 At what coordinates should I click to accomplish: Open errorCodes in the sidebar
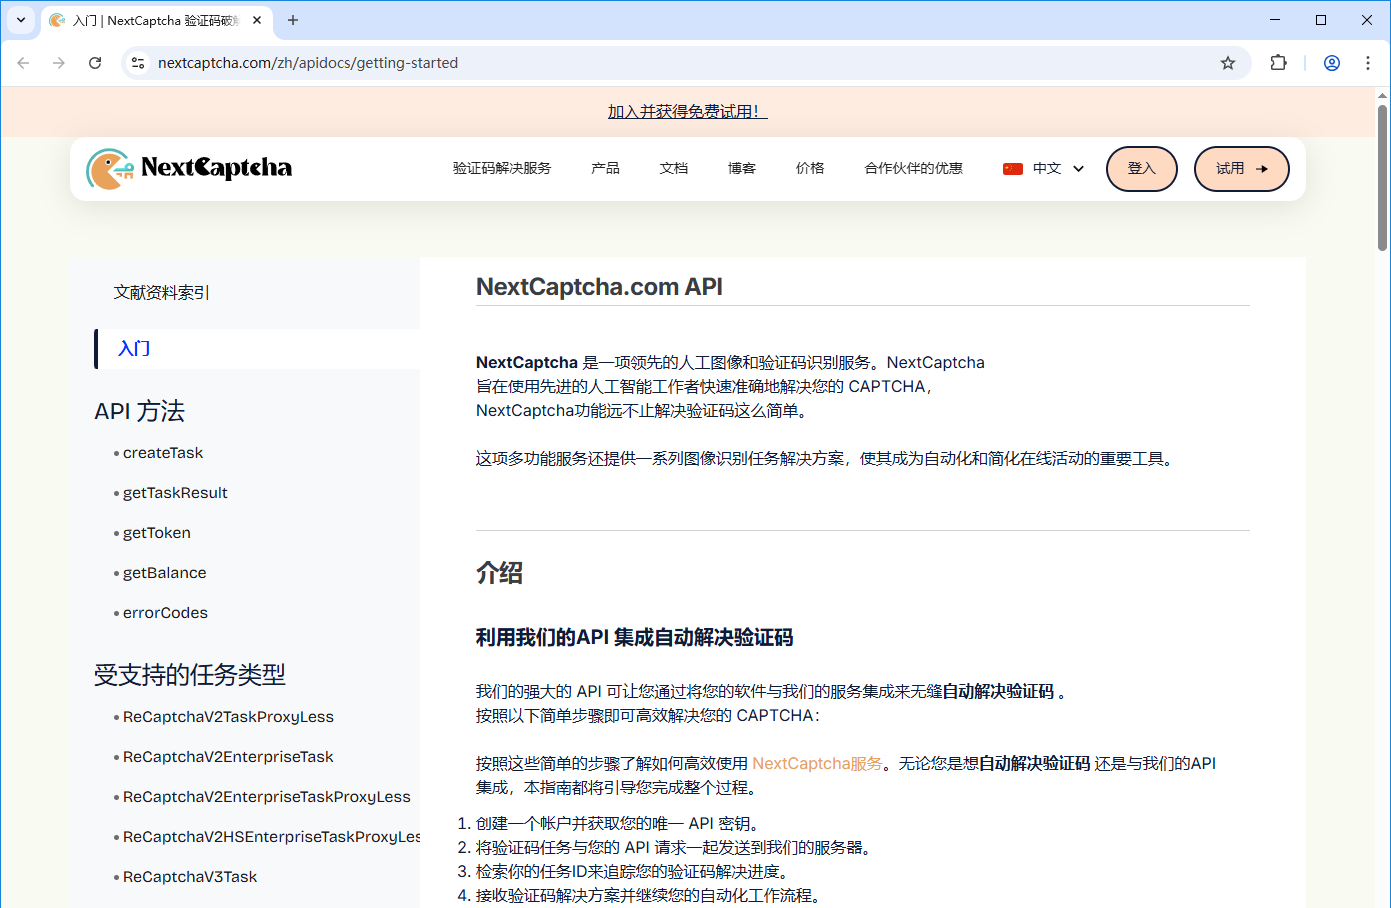[x=165, y=613]
